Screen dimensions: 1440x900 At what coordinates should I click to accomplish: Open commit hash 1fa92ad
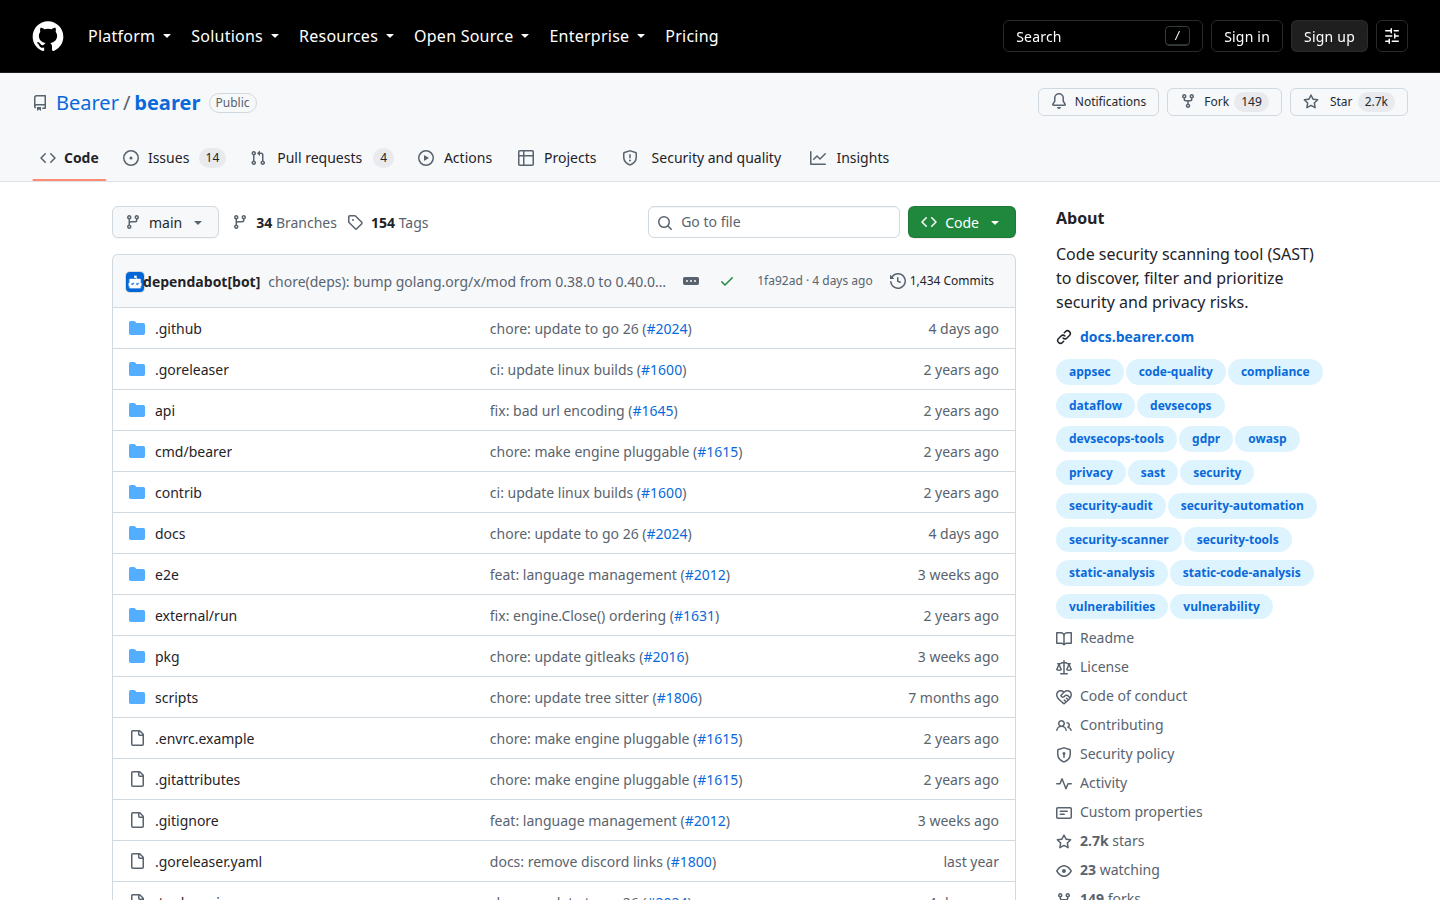pyautogui.click(x=780, y=281)
